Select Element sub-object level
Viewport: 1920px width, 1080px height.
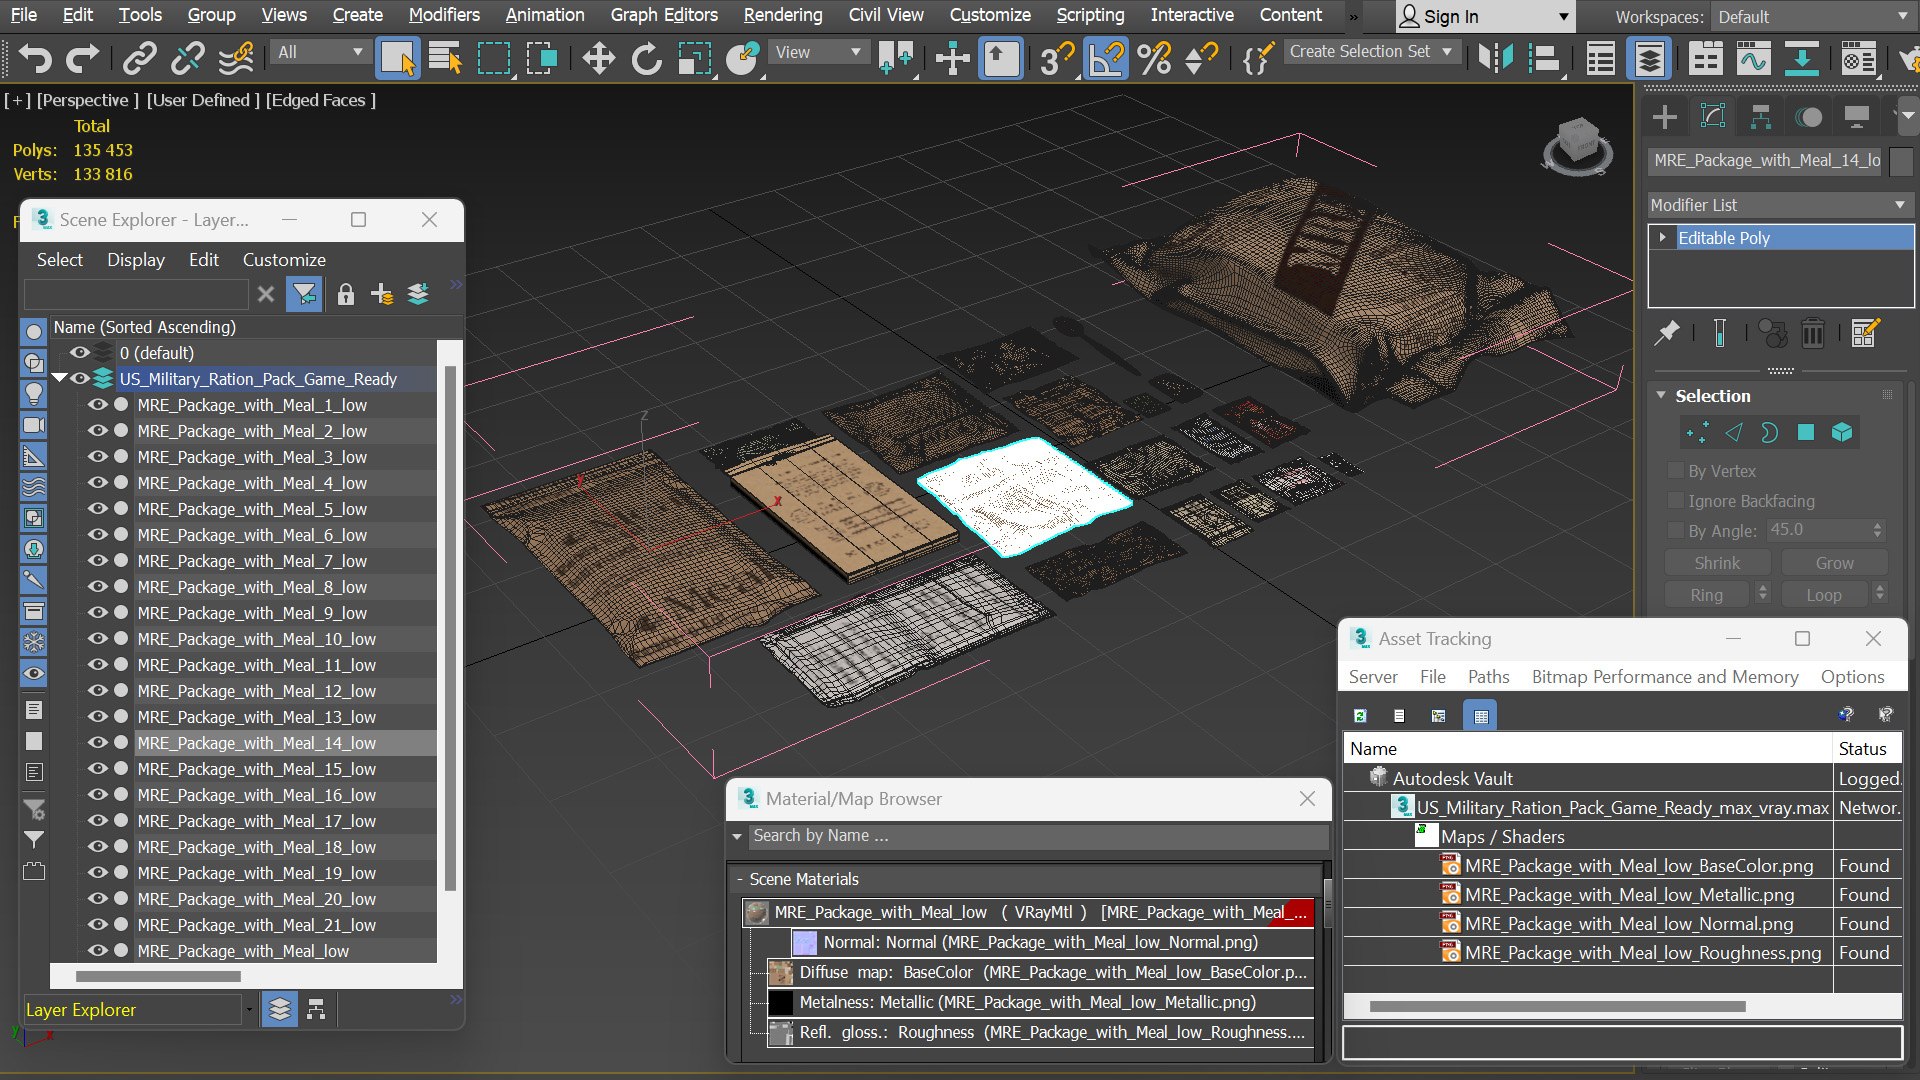1842,432
